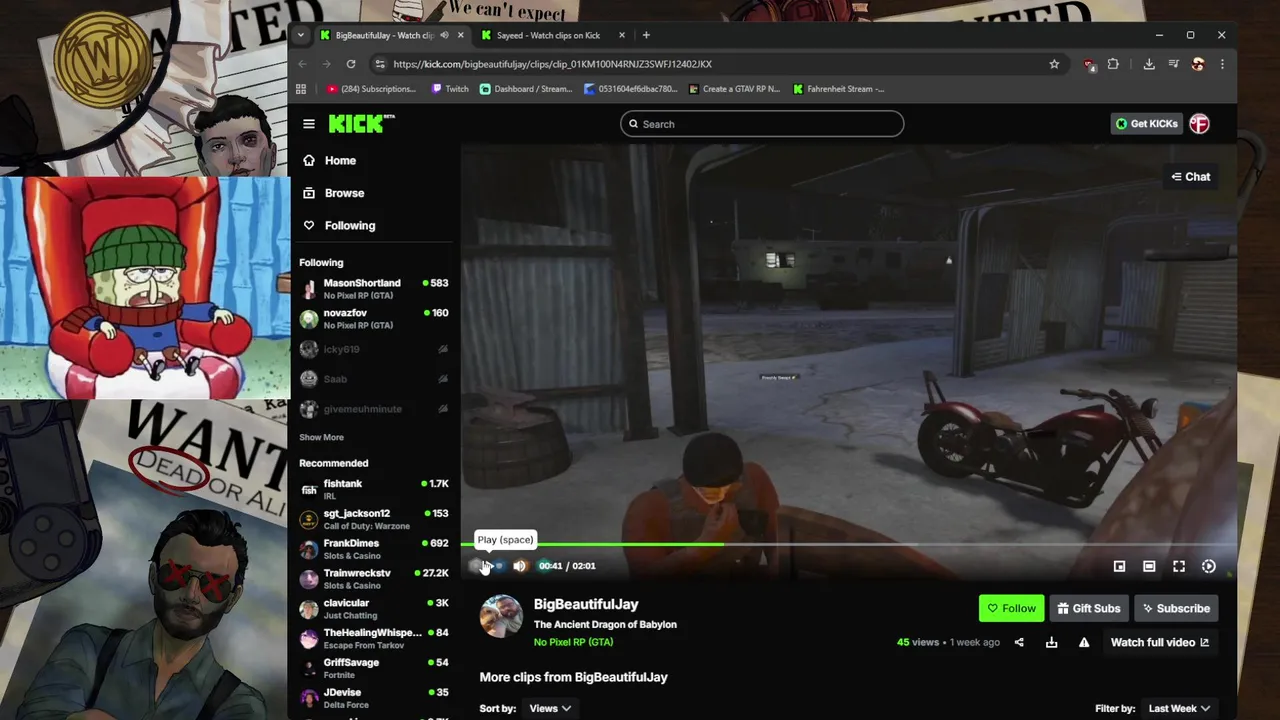This screenshot has height=720, width=1280.
Task: Open the Fahrenheit Stream bookmark
Action: (x=838, y=89)
